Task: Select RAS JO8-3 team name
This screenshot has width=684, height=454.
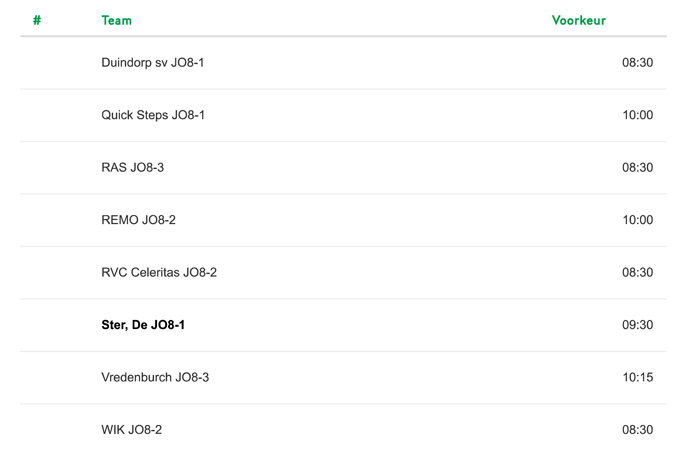Action: click(x=133, y=167)
